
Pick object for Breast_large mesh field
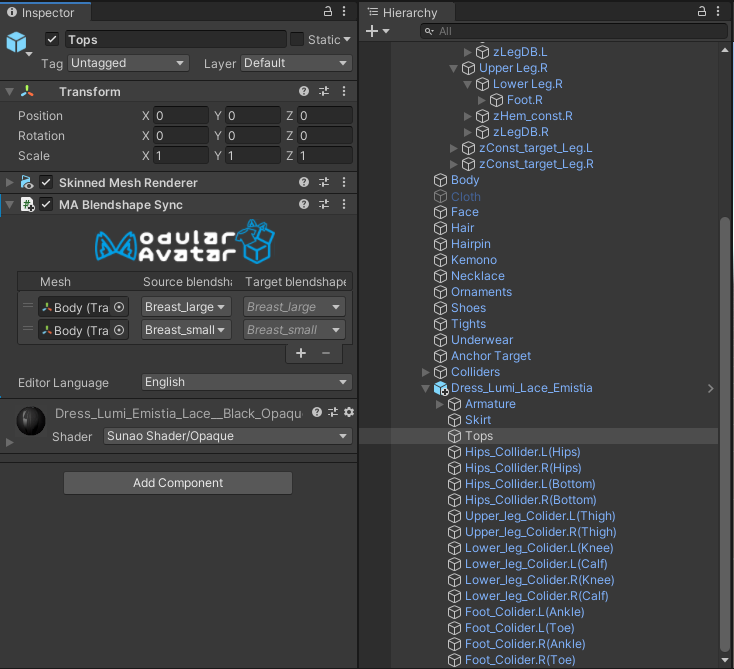pos(119,307)
